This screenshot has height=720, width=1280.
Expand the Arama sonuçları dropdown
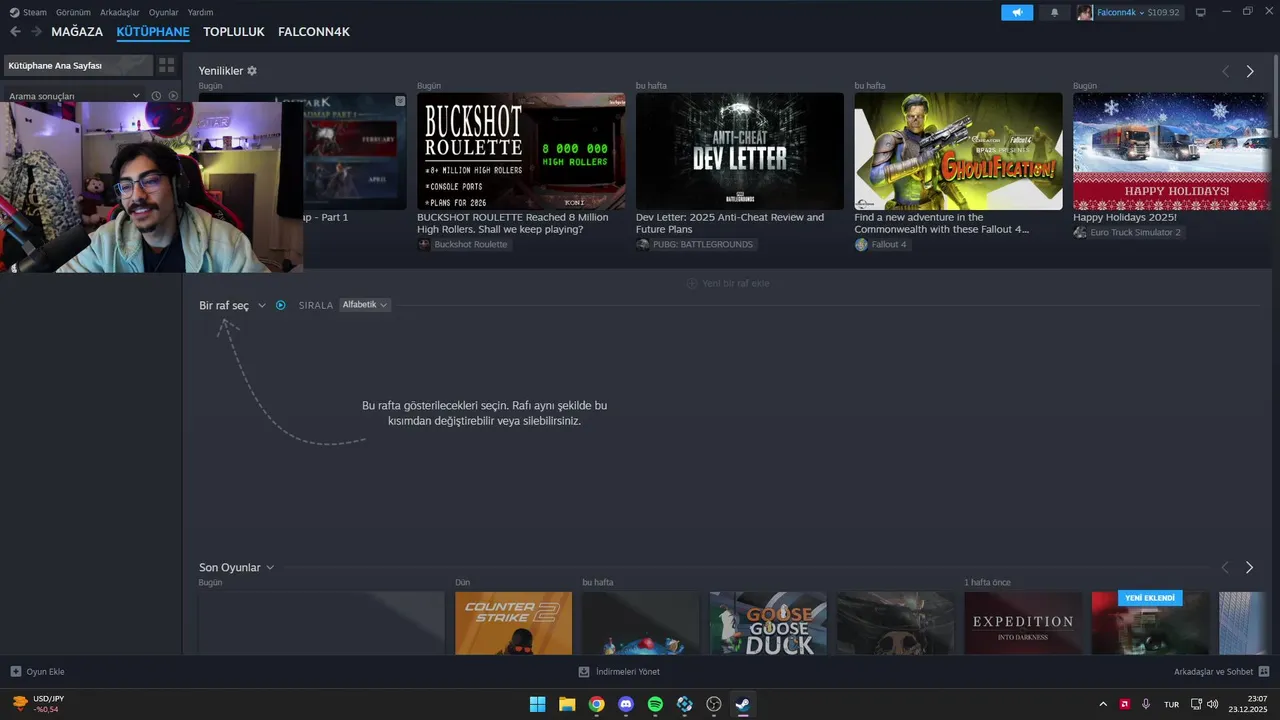click(x=136, y=96)
